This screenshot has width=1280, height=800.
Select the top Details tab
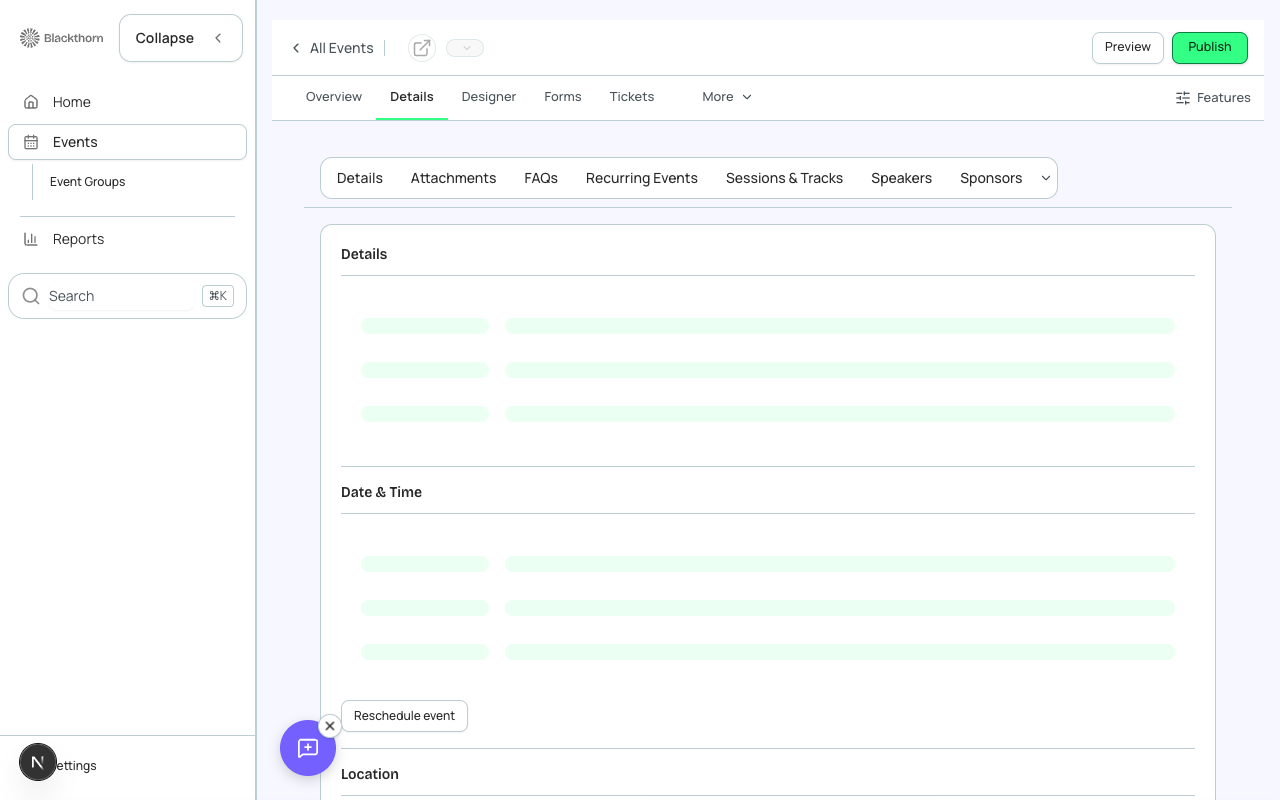pyautogui.click(x=412, y=97)
